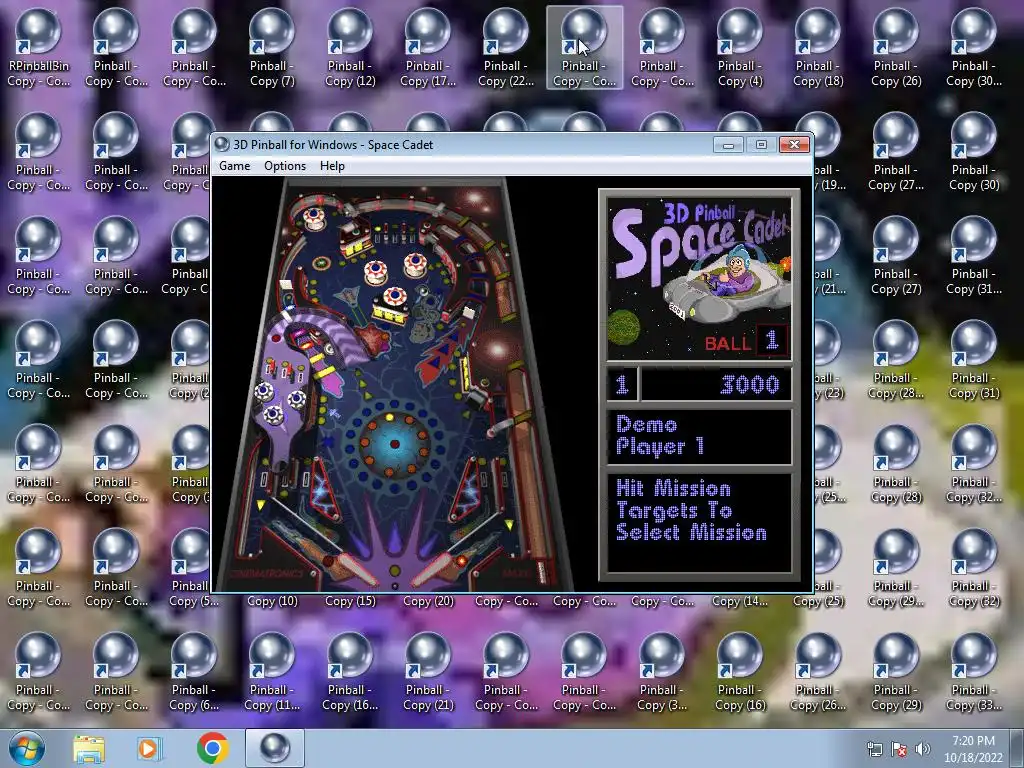Select the Pinball - Copy (18) desktop shortcut
Screen dimensions: 1024x768
pyautogui.click(x=818, y=49)
